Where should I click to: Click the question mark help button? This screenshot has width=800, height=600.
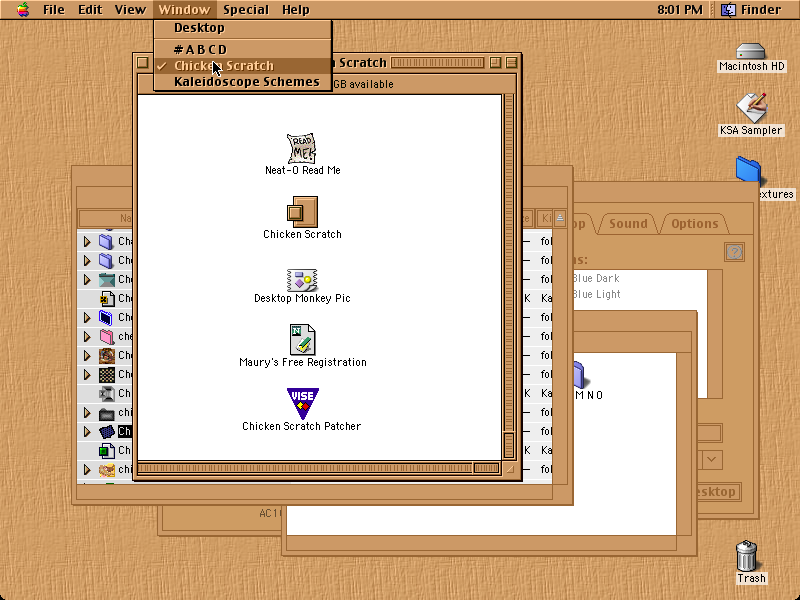734,252
